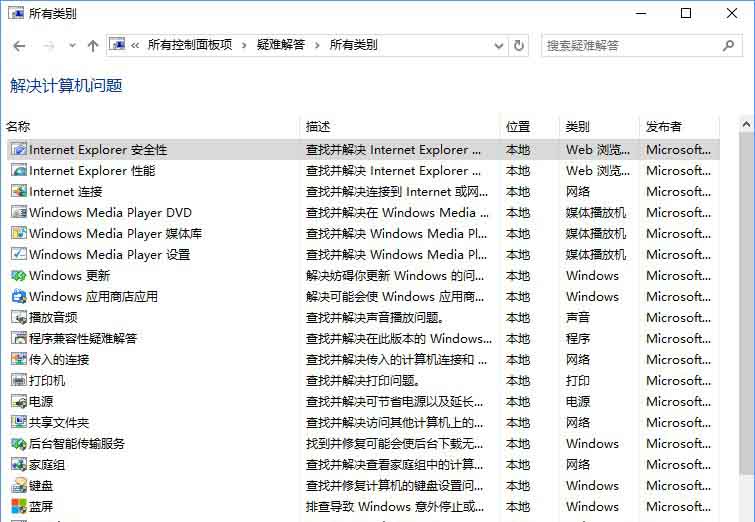Click the Windows 更新 troubleshooter icon

pos(18,276)
